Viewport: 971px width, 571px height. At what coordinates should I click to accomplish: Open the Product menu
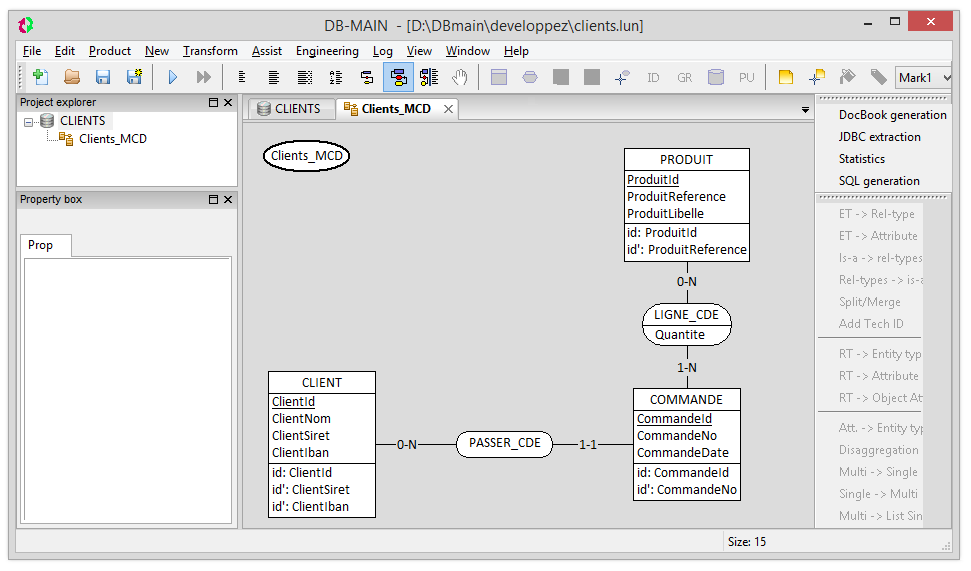[x=110, y=51]
